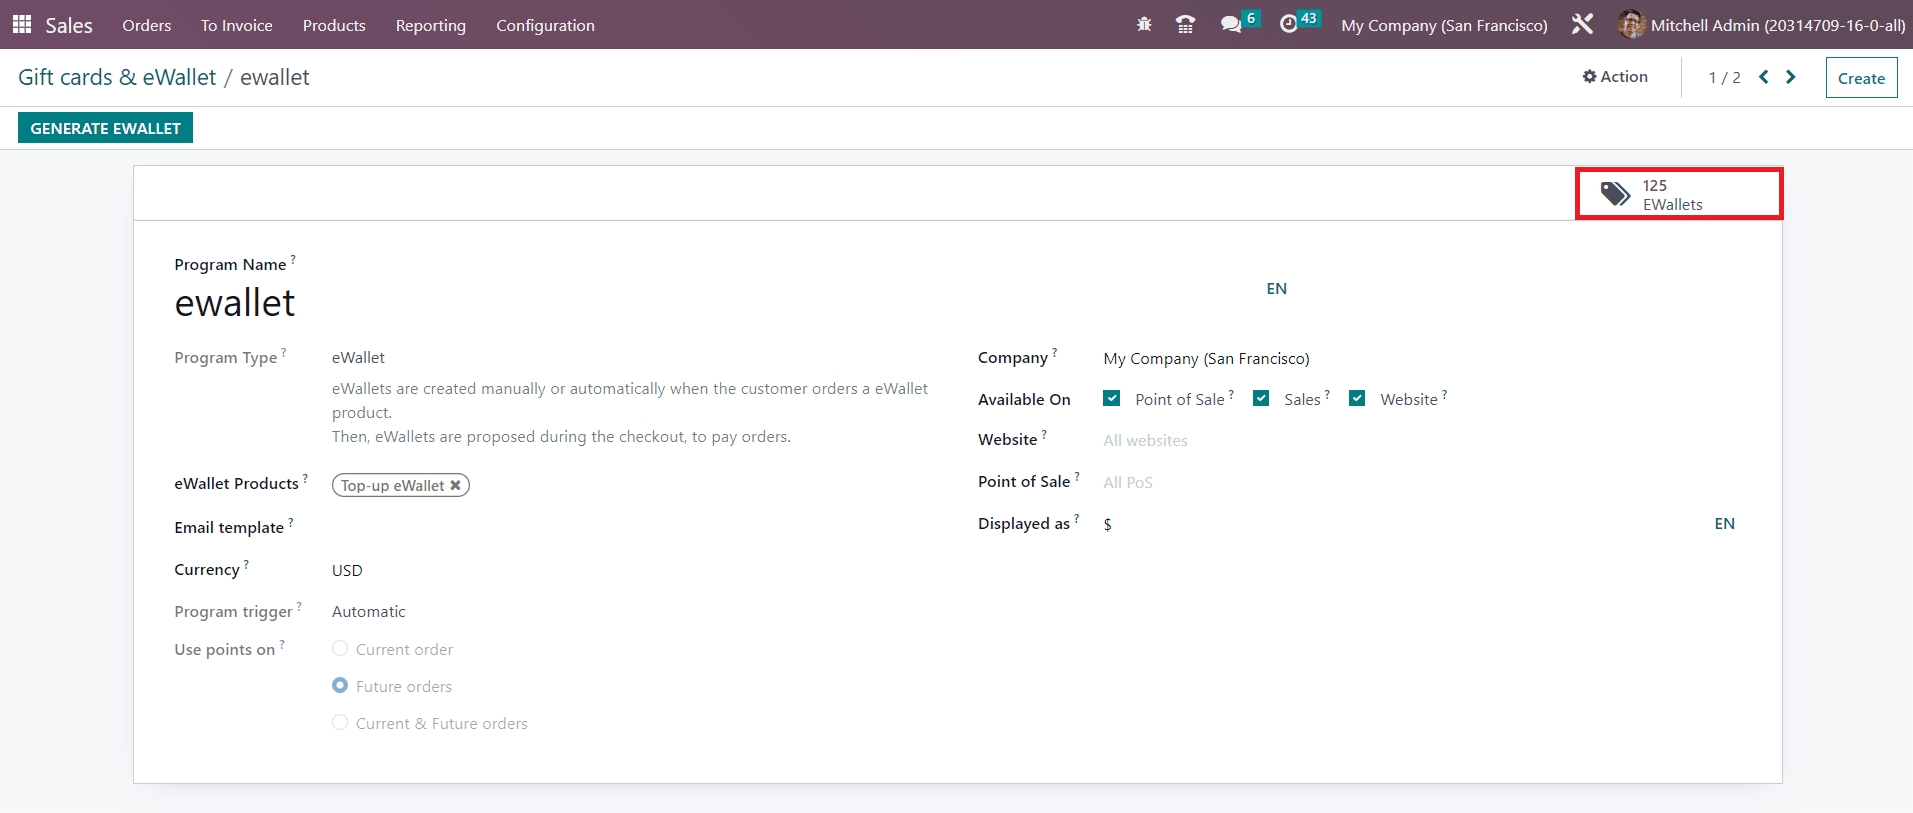This screenshot has height=813, width=1913.
Task: Select the Future orders radio option
Action: pos(340,686)
